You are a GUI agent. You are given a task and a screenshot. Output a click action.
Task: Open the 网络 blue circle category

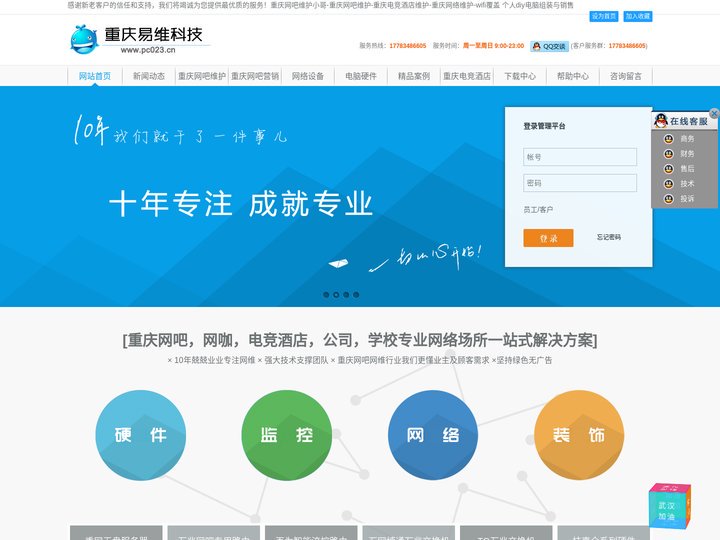[433, 435]
